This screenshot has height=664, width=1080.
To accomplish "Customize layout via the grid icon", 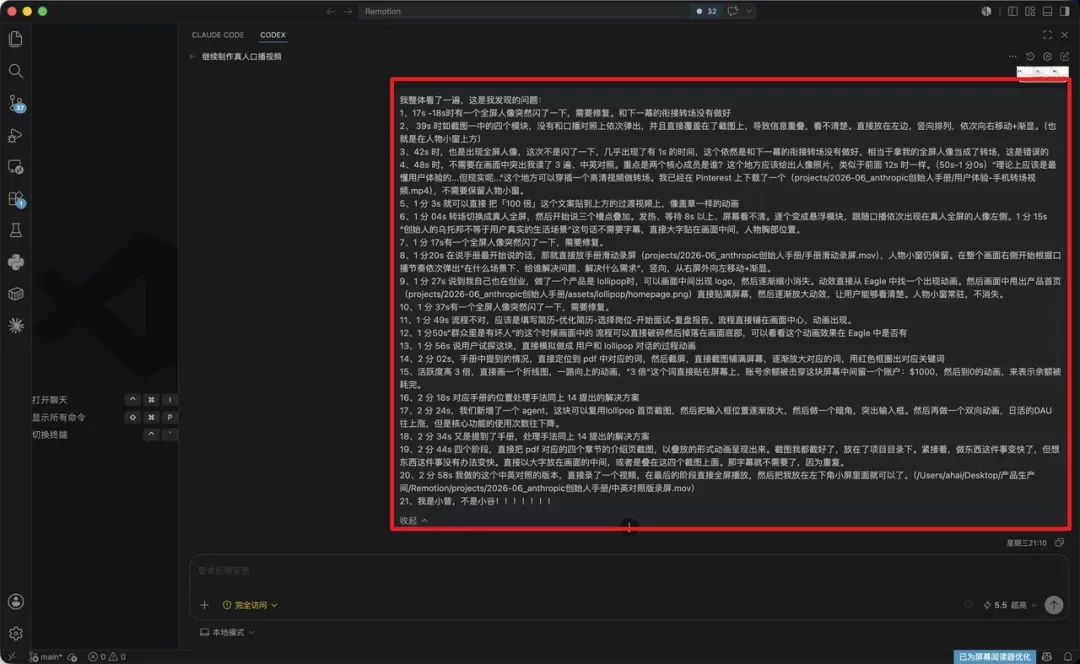I will click(1030, 11).
